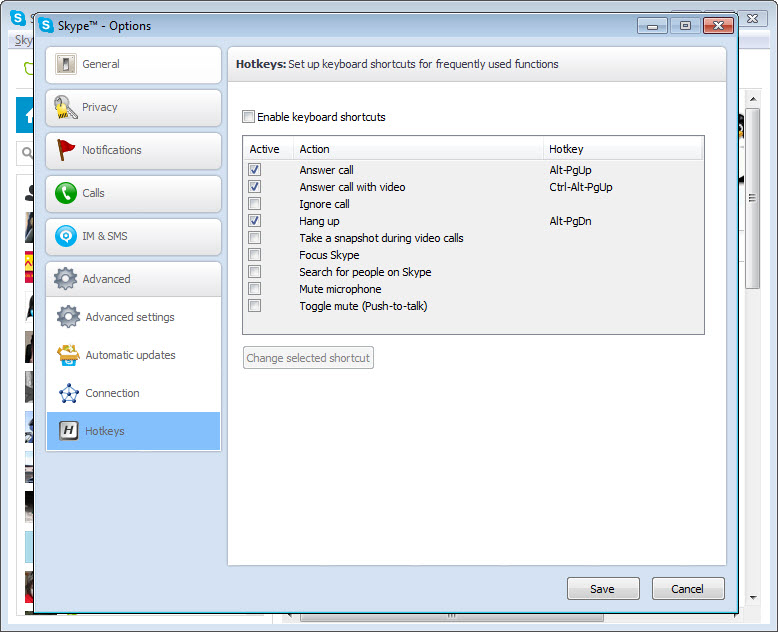This screenshot has height=632, width=778.
Task: Select the Mute microphone action text
Action: tap(340, 289)
